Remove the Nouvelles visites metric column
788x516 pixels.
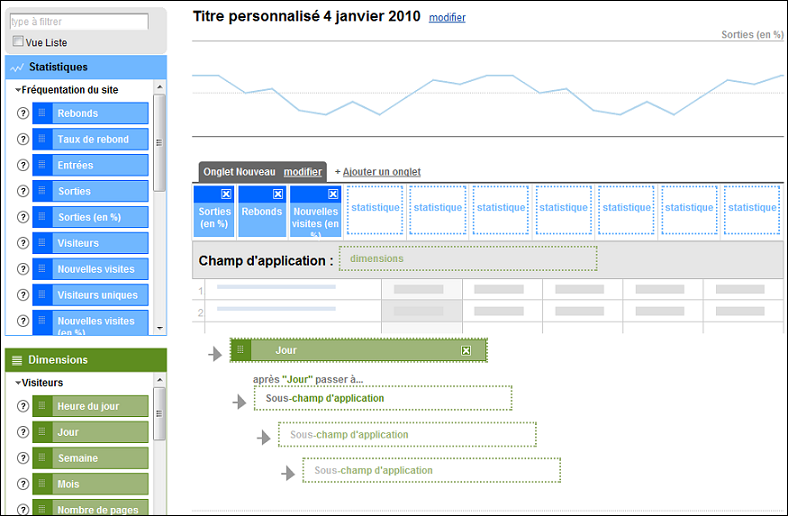tap(333, 194)
